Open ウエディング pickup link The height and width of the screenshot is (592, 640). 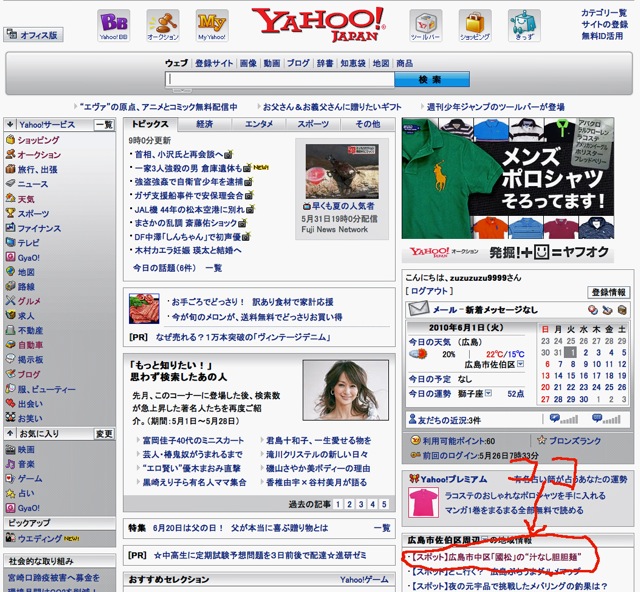pyautogui.click(x=39, y=539)
